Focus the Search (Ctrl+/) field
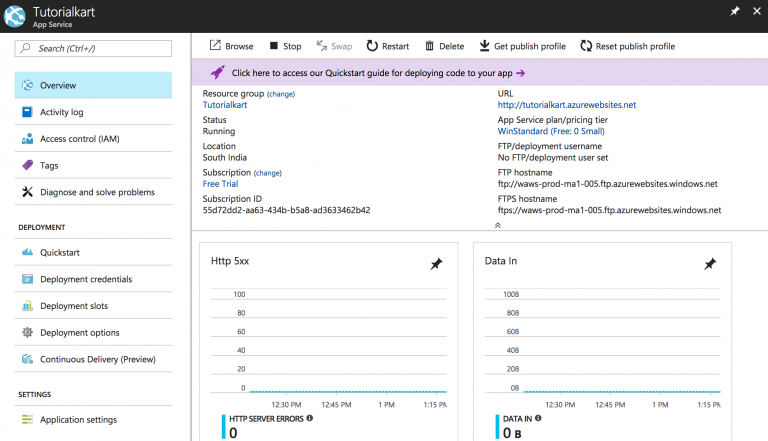The width and height of the screenshot is (768, 441). coord(93,49)
